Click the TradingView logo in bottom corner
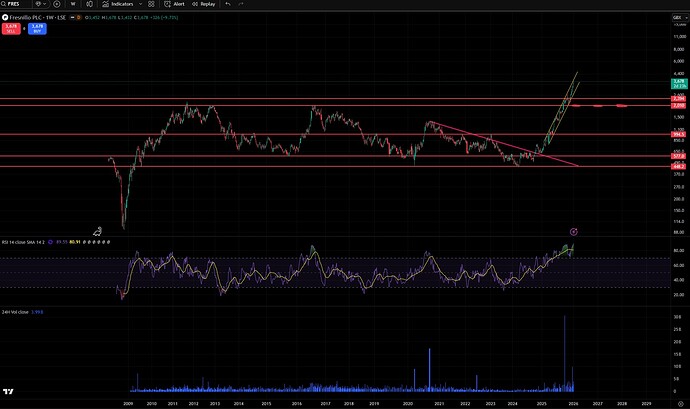 click(8, 391)
